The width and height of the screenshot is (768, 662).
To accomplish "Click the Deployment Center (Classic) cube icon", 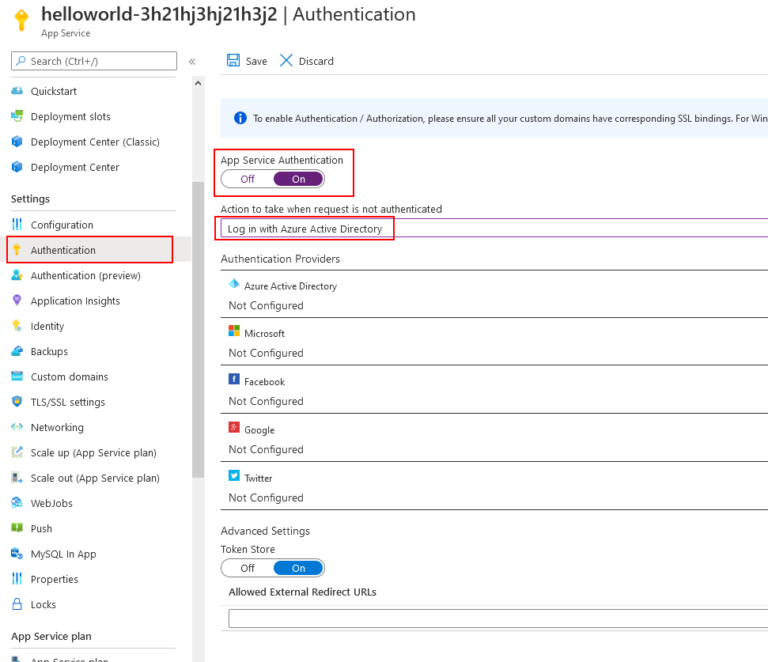I will click(17, 142).
